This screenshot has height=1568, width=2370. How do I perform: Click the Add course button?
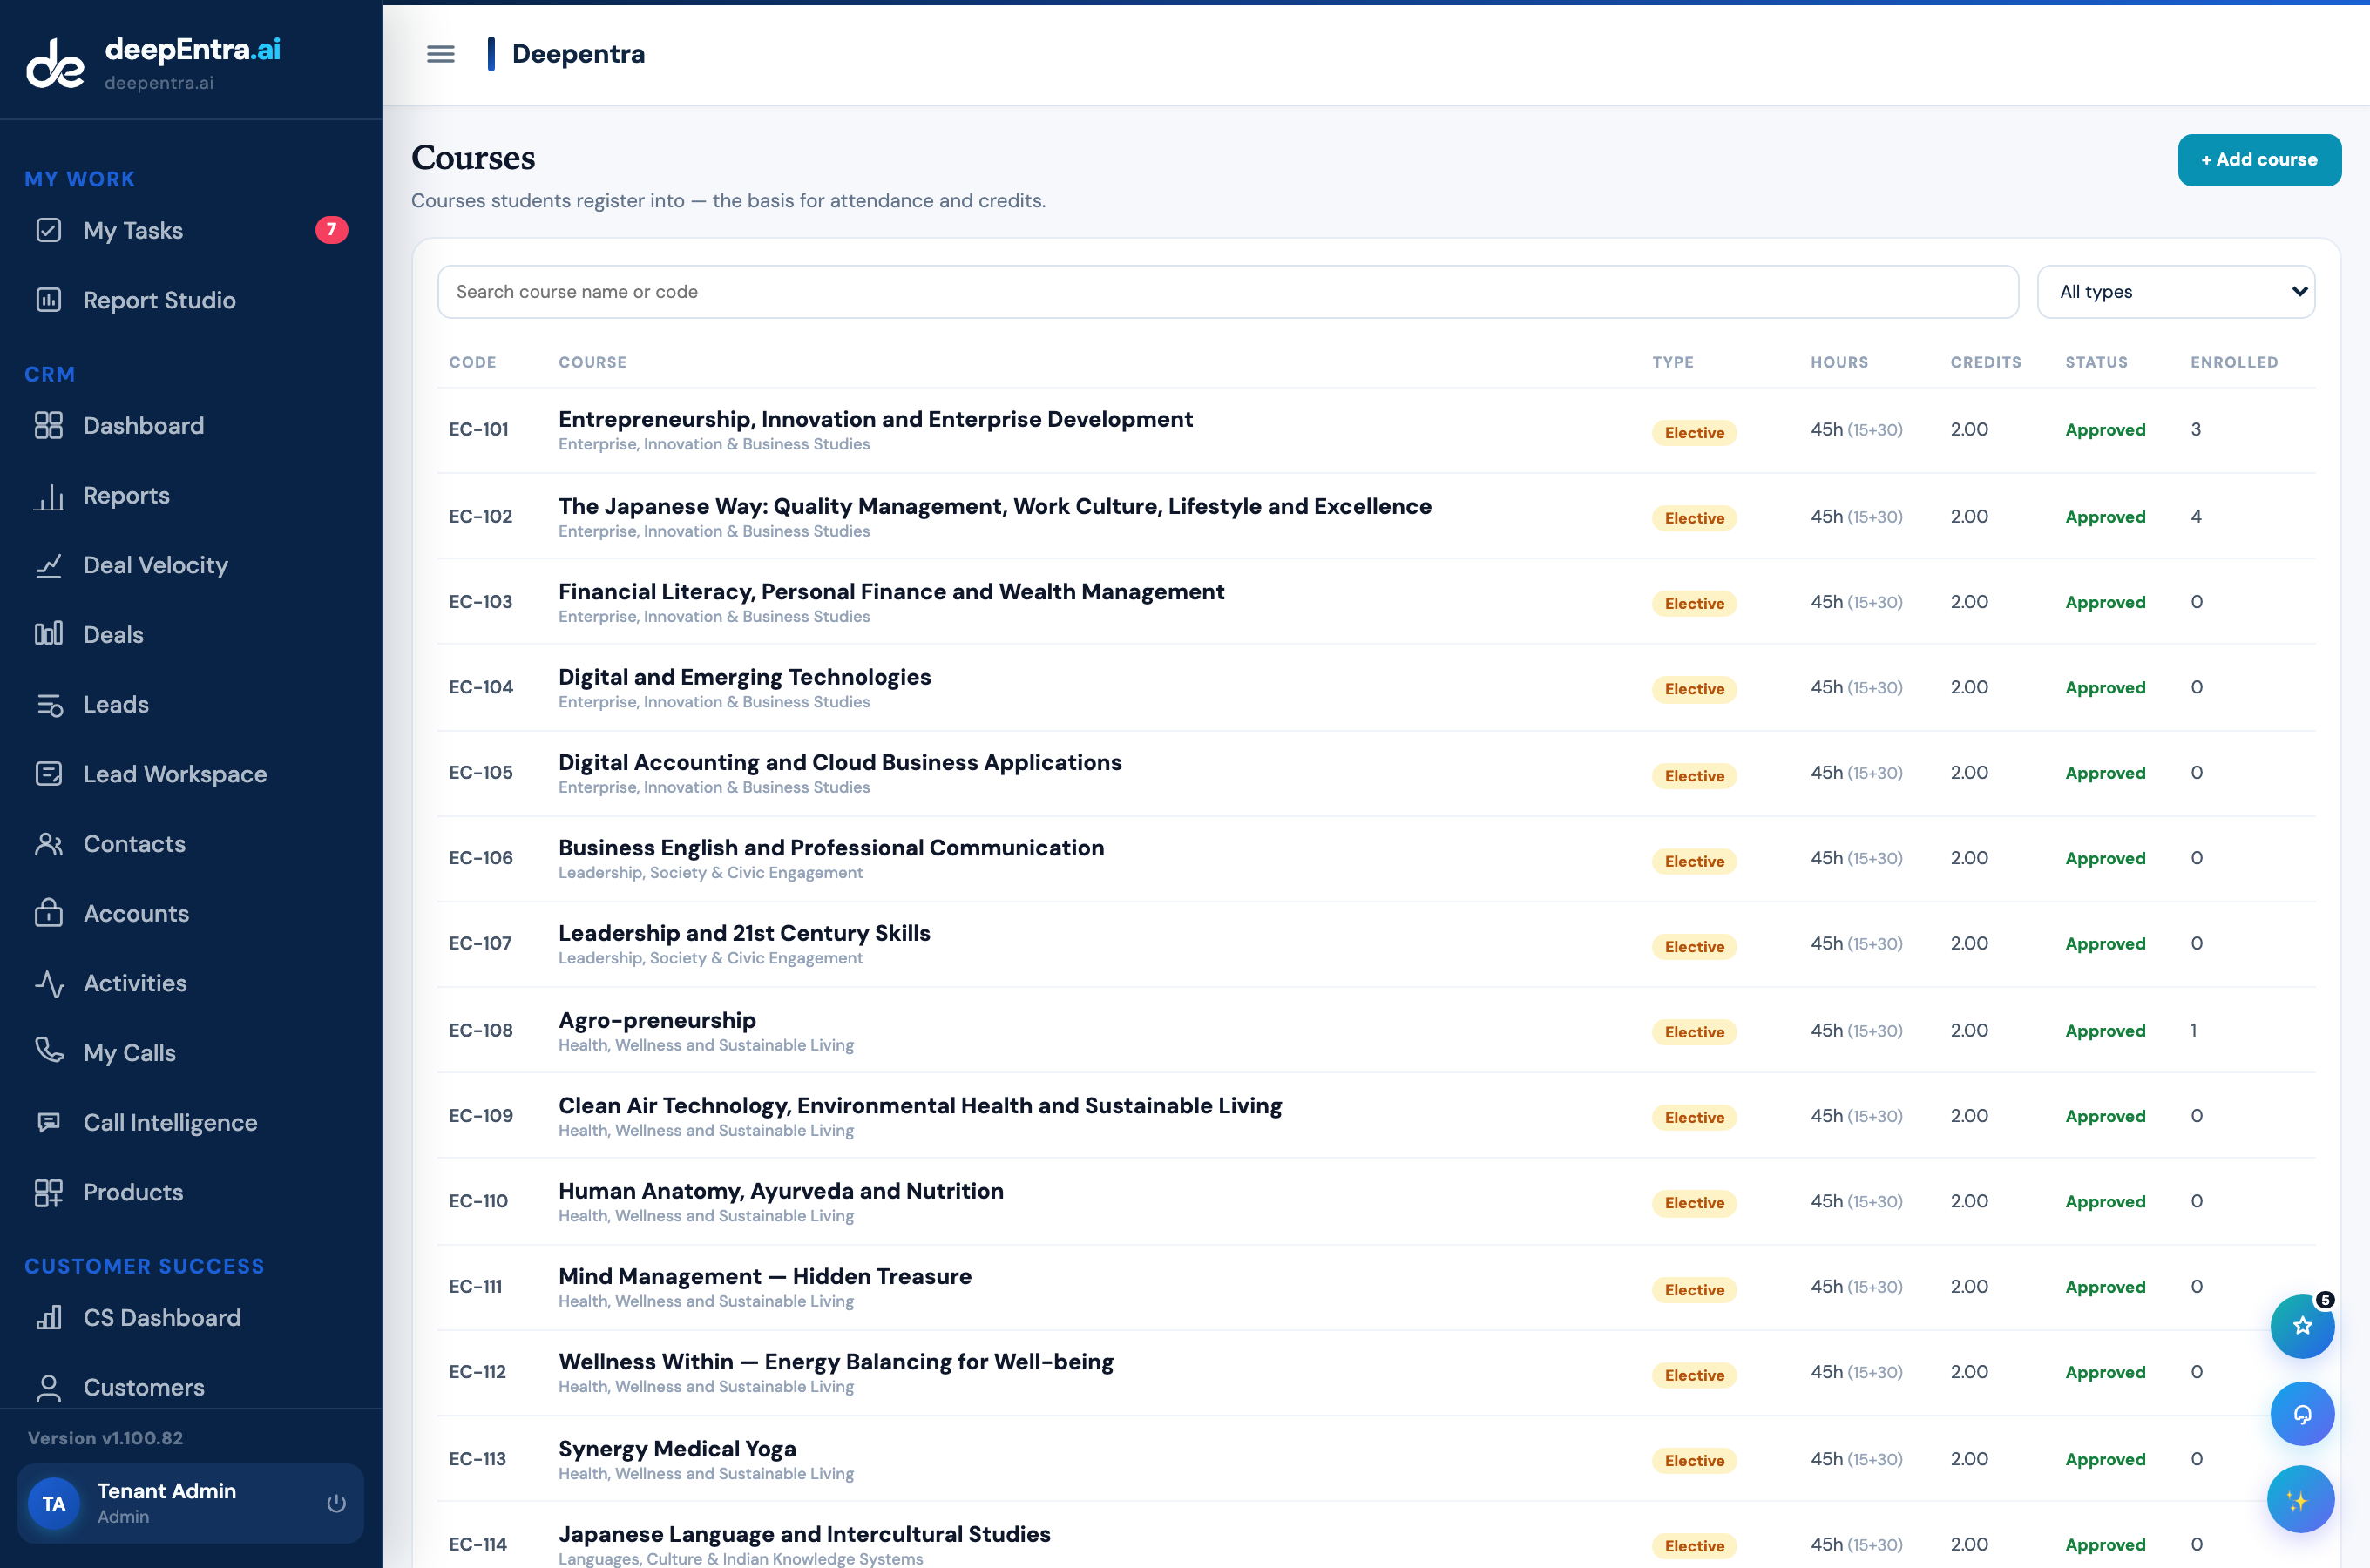[2259, 160]
